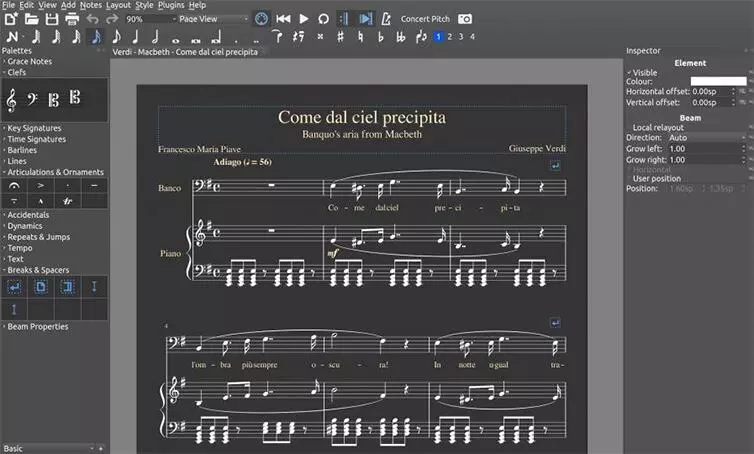The height and width of the screenshot is (454, 754).
Task: Select the eighth note duration
Action: 116,37
